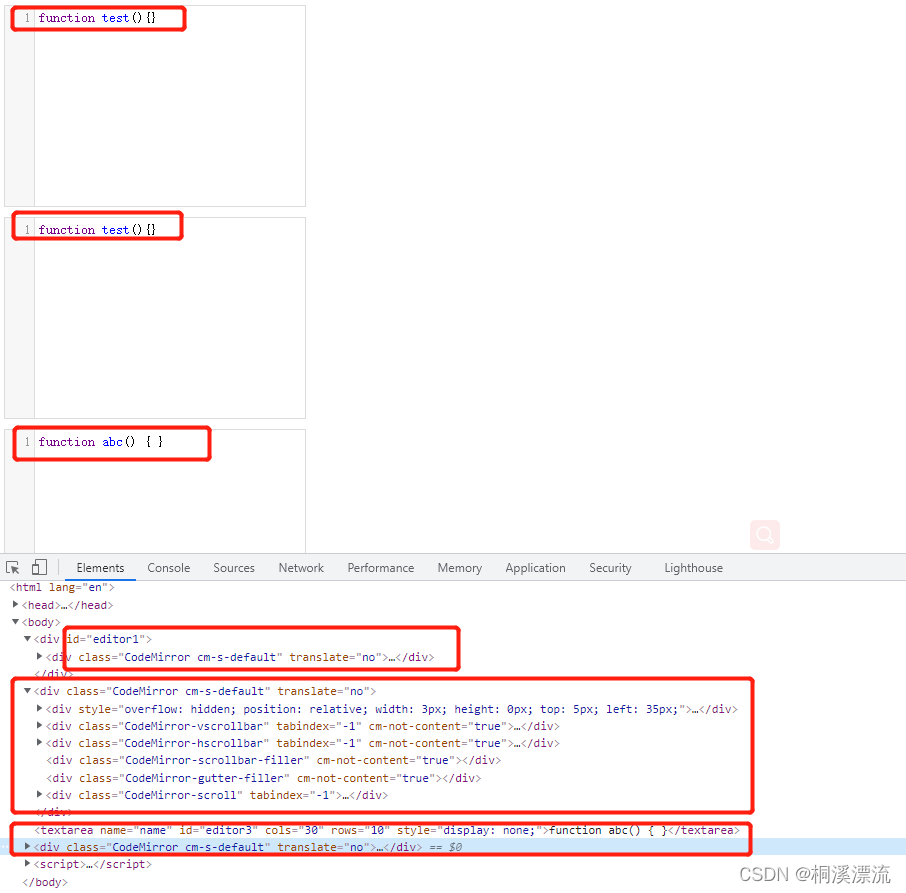906x893 pixels.
Task: Expand the CodeMirror-scroll div
Action: coord(39,794)
